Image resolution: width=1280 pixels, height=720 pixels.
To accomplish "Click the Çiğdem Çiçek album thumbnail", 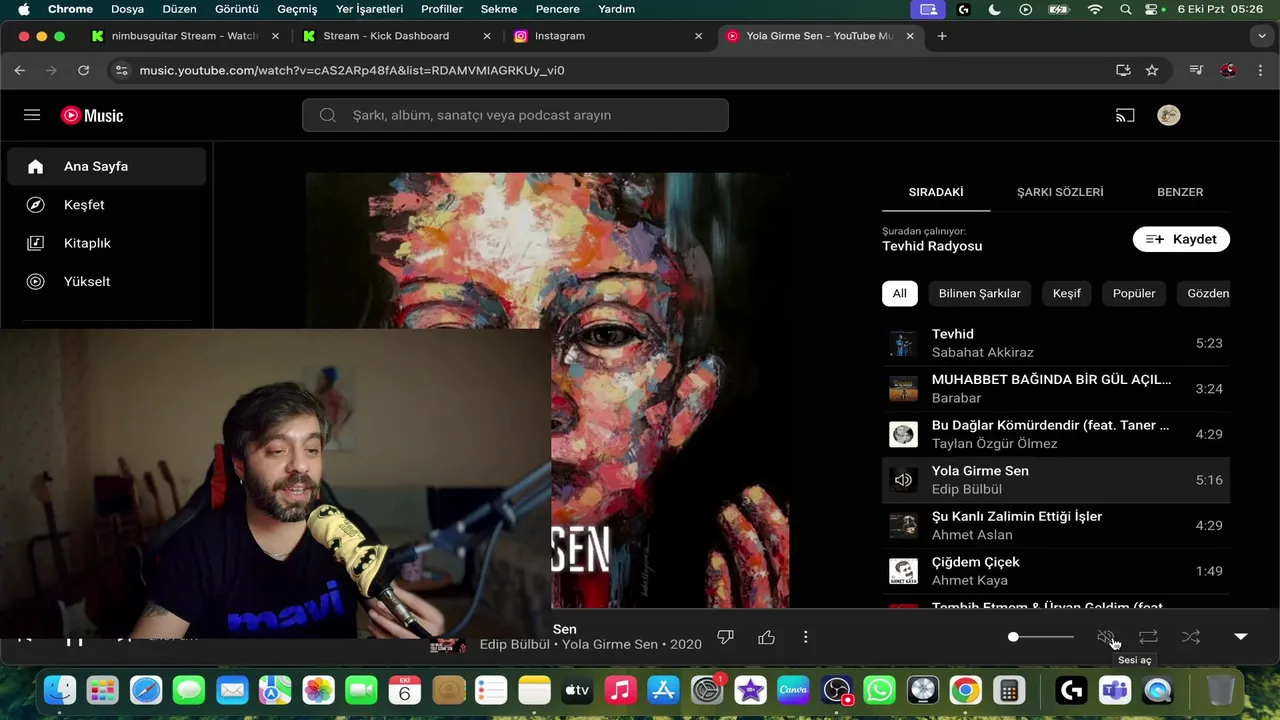I will click(x=903, y=571).
